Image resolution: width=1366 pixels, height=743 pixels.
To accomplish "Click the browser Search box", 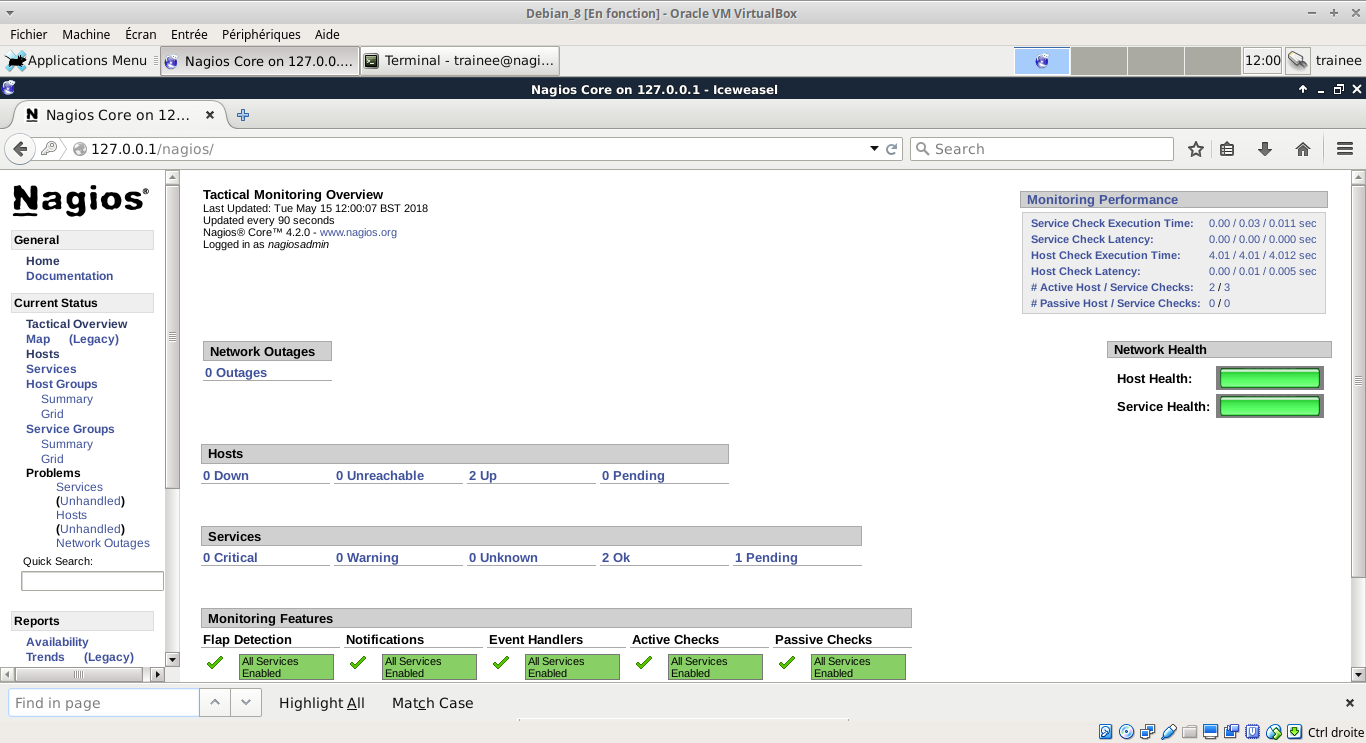I will (x=1042, y=149).
